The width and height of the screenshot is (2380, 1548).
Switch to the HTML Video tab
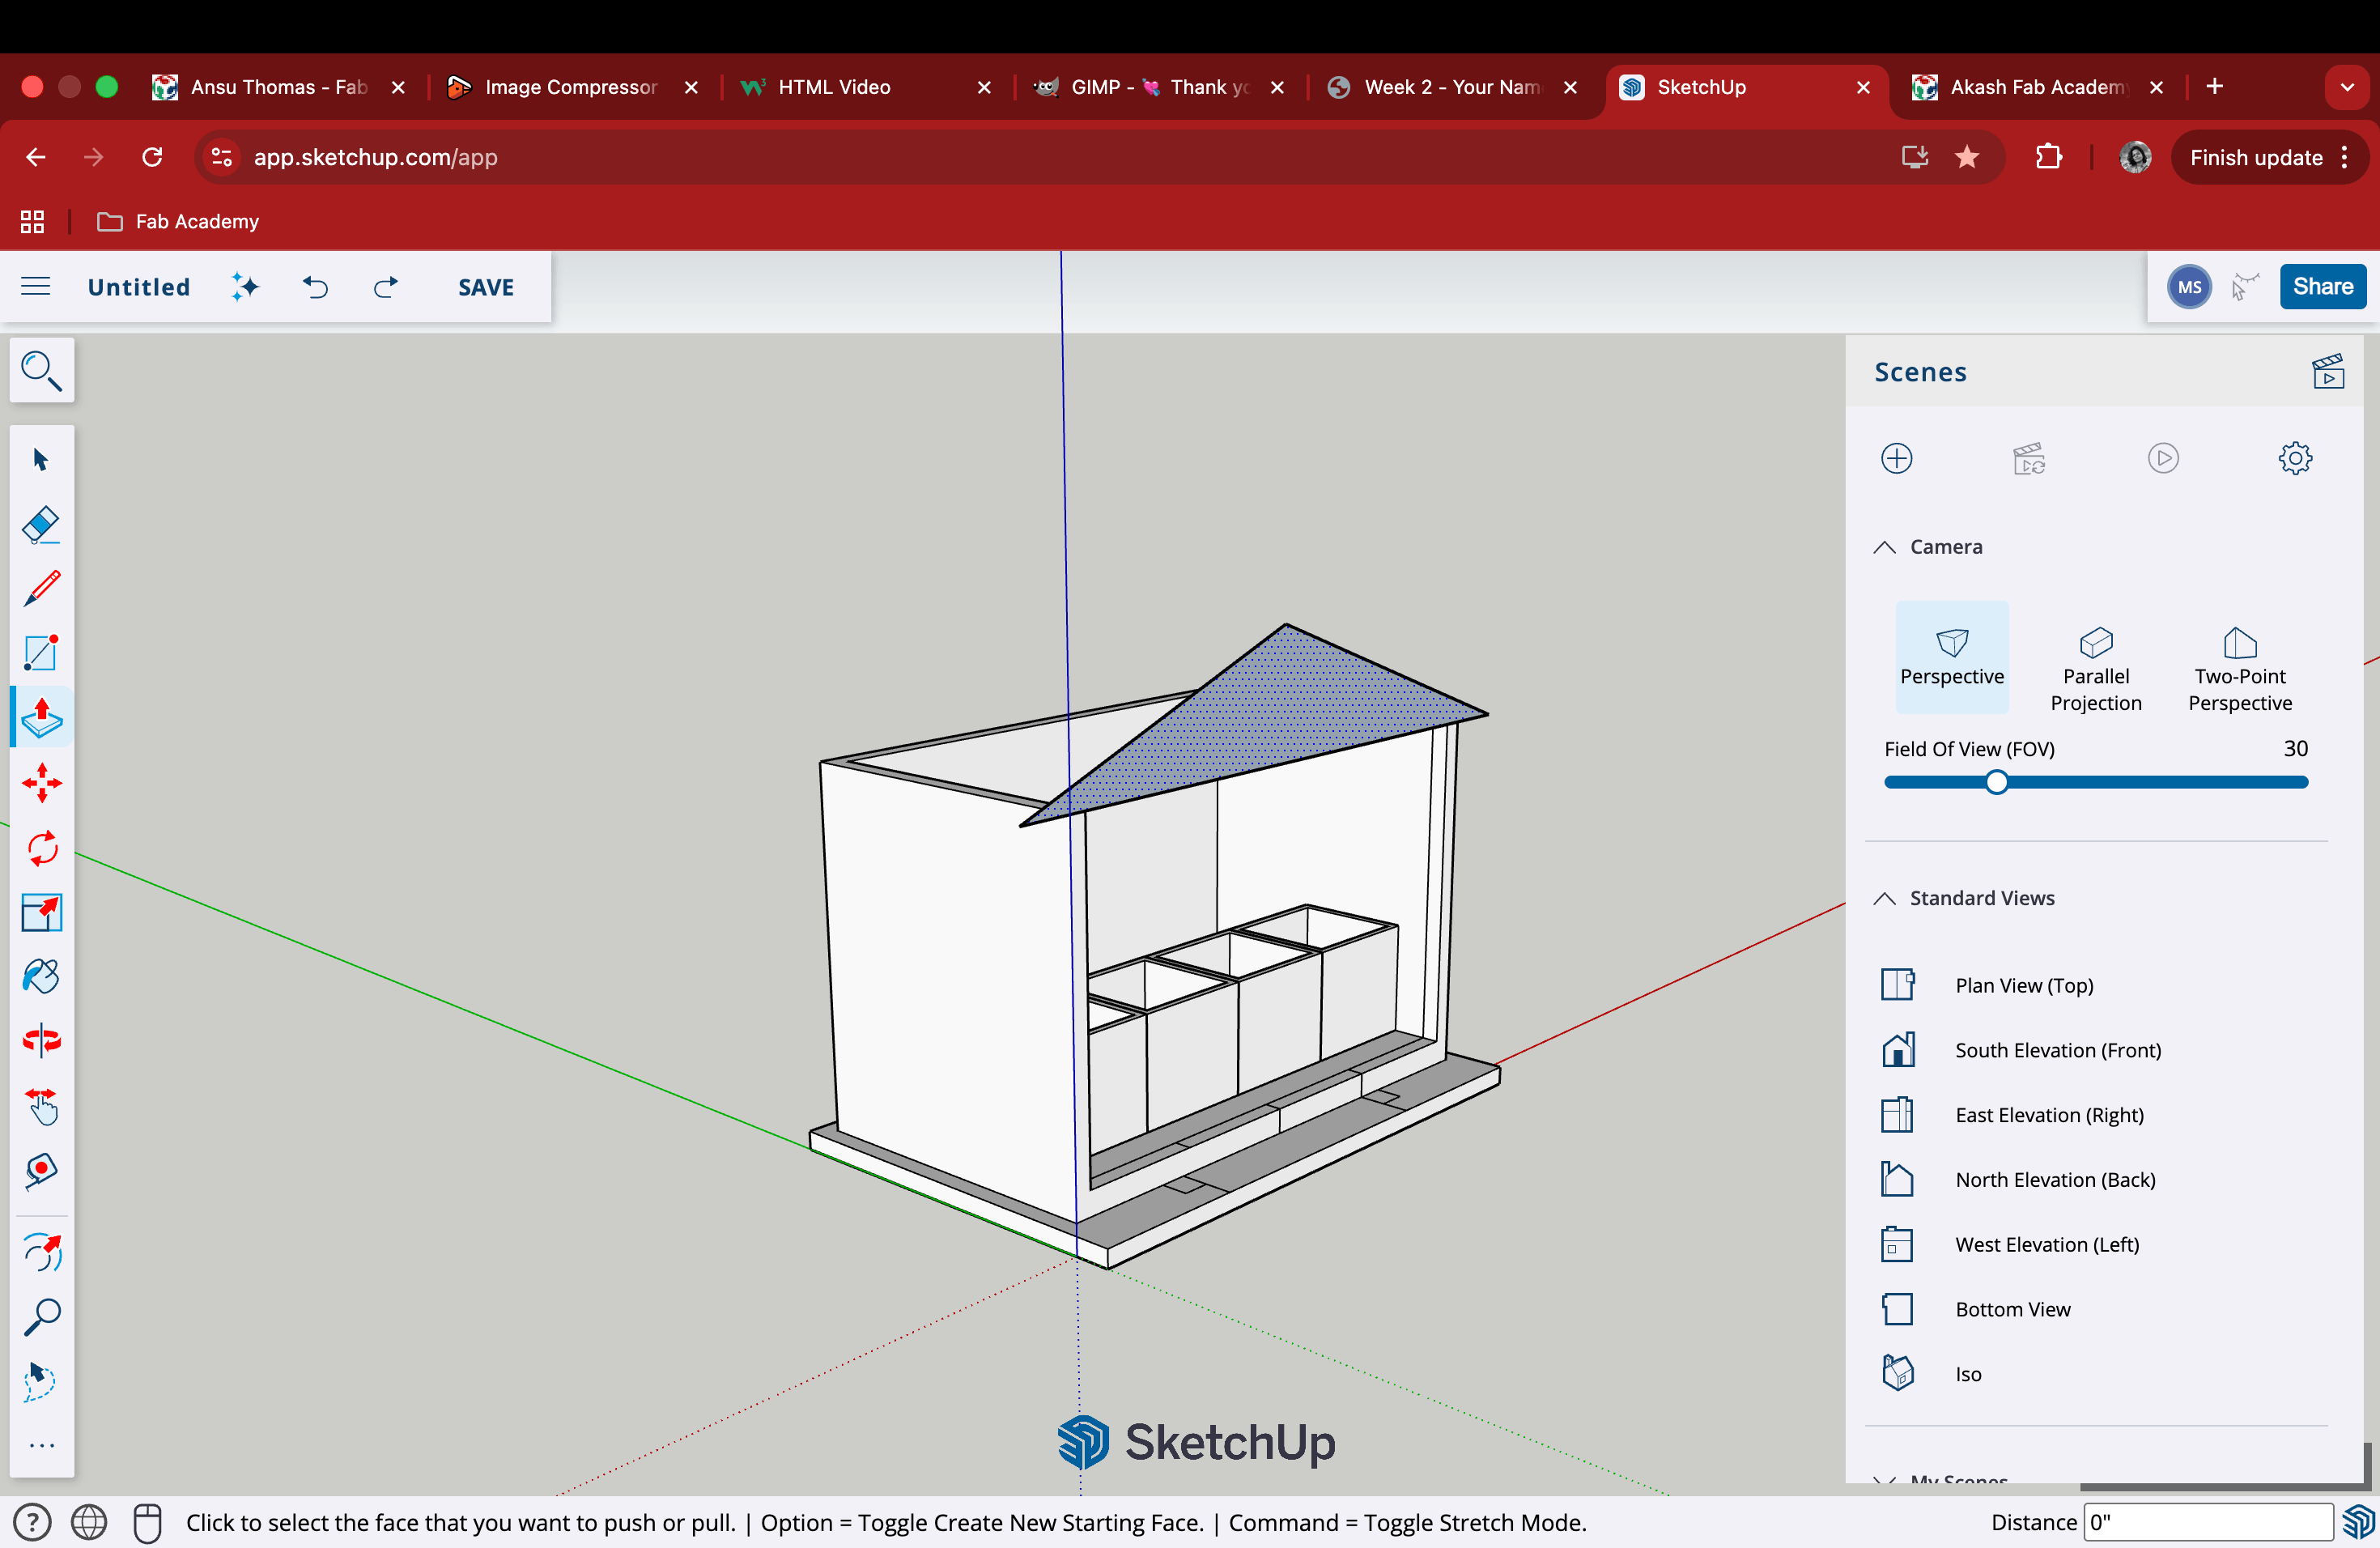click(x=833, y=87)
